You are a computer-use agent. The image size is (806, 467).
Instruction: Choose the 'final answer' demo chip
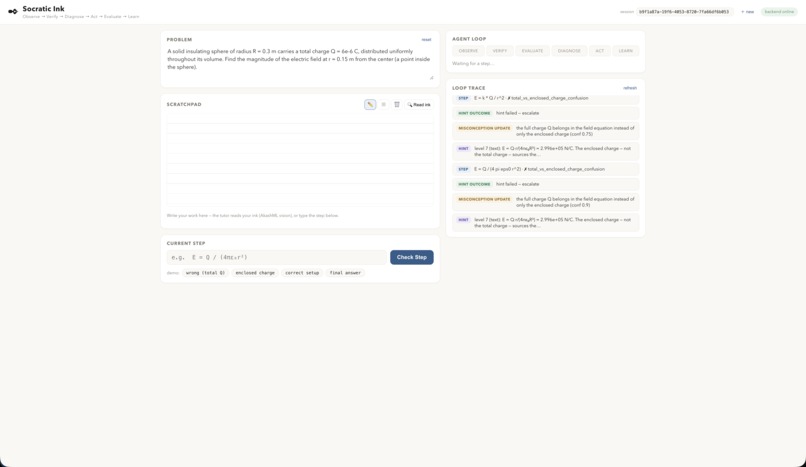(345, 273)
